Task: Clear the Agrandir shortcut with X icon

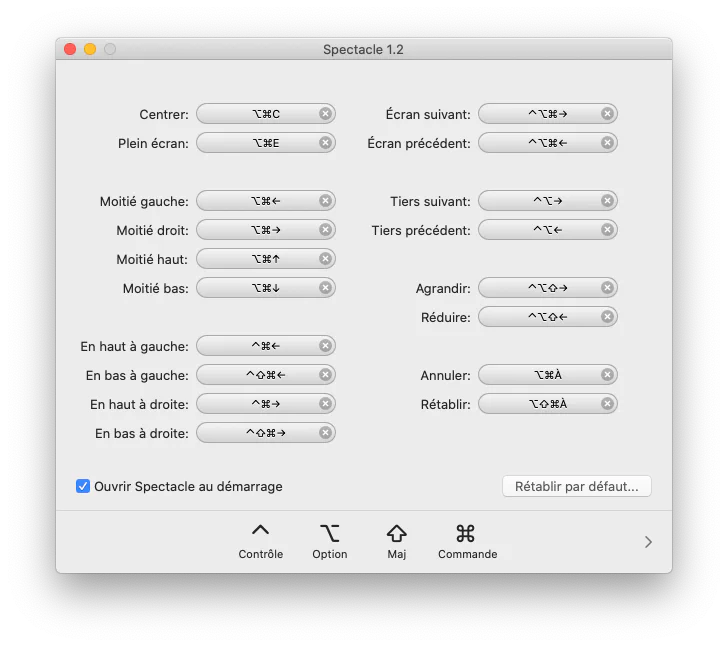Action: pyautogui.click(x=607, y=288)
